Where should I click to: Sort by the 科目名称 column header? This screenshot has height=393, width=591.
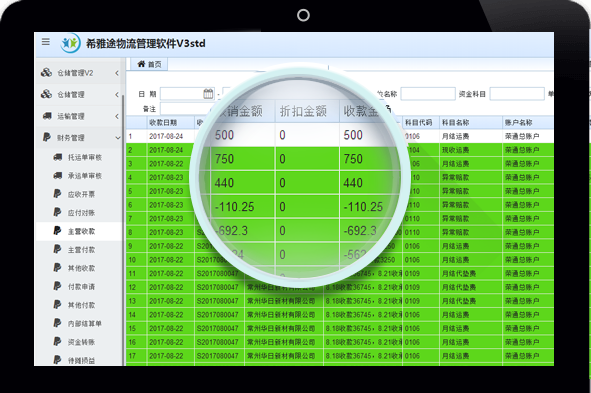click(470, 122)
